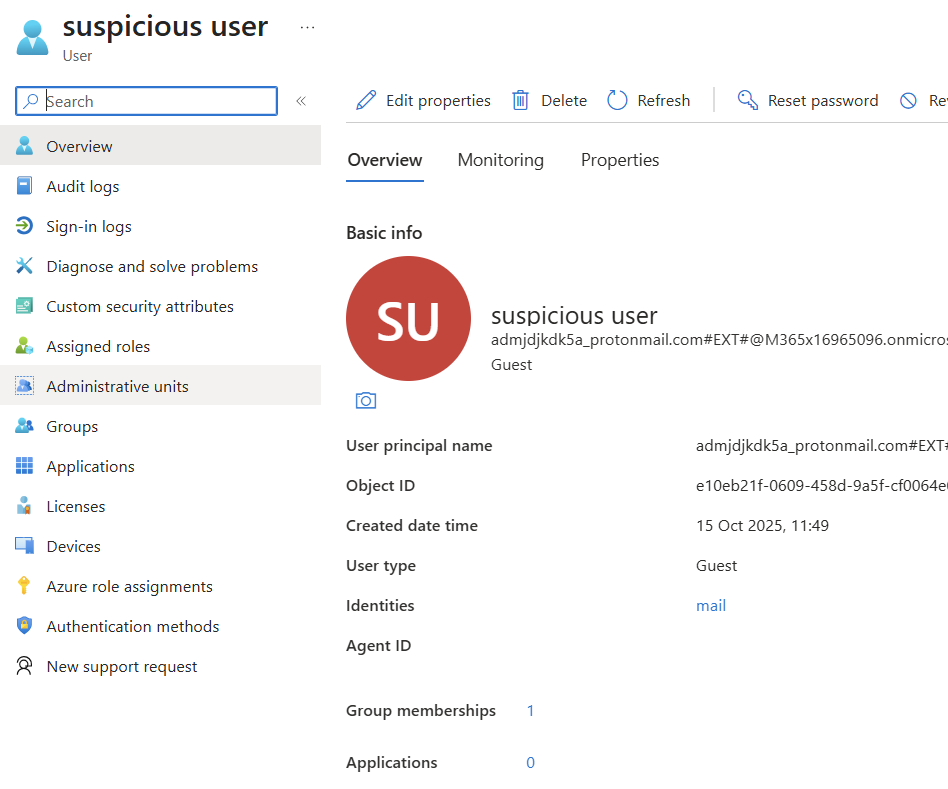This screenshot has width=948, height=789.
Task: Open the mail identities link
Action: [x=711, y=606]
